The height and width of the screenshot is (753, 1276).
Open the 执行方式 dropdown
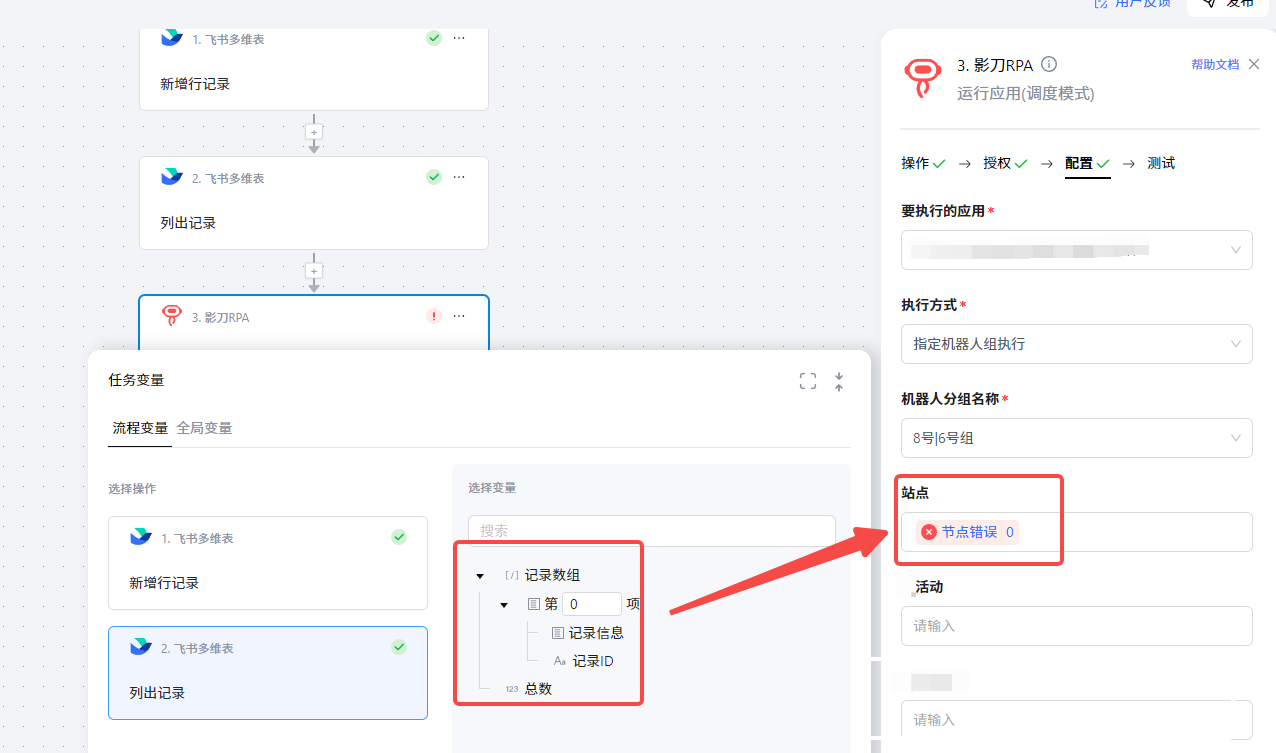click(x=1077, y=344)
